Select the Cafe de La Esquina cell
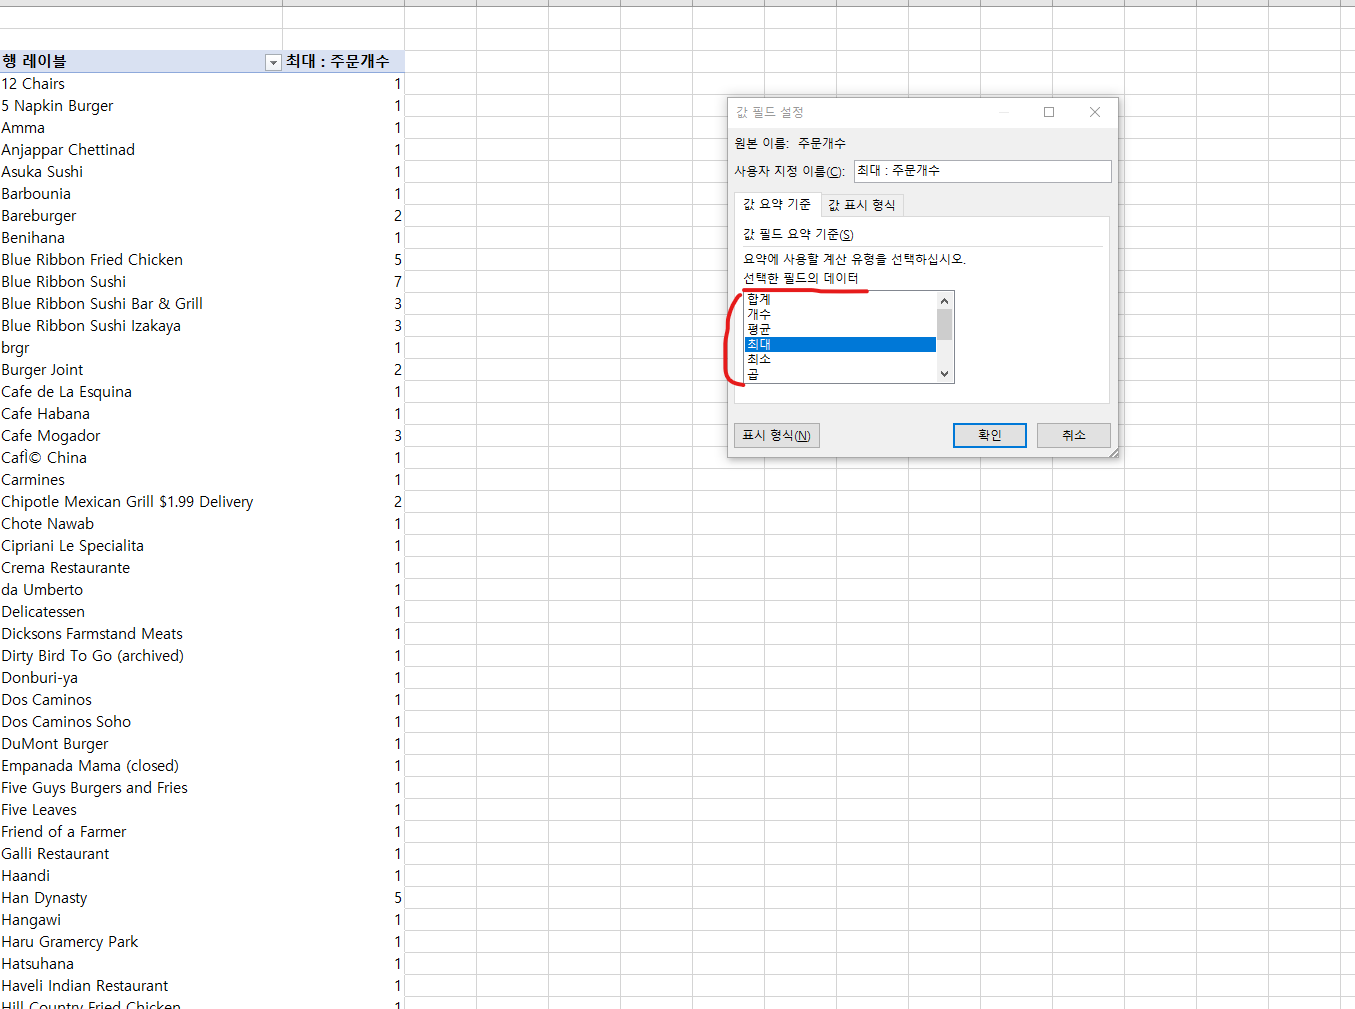The width and height of the screenshot is (1355, 1009). [x=141, y=392]
